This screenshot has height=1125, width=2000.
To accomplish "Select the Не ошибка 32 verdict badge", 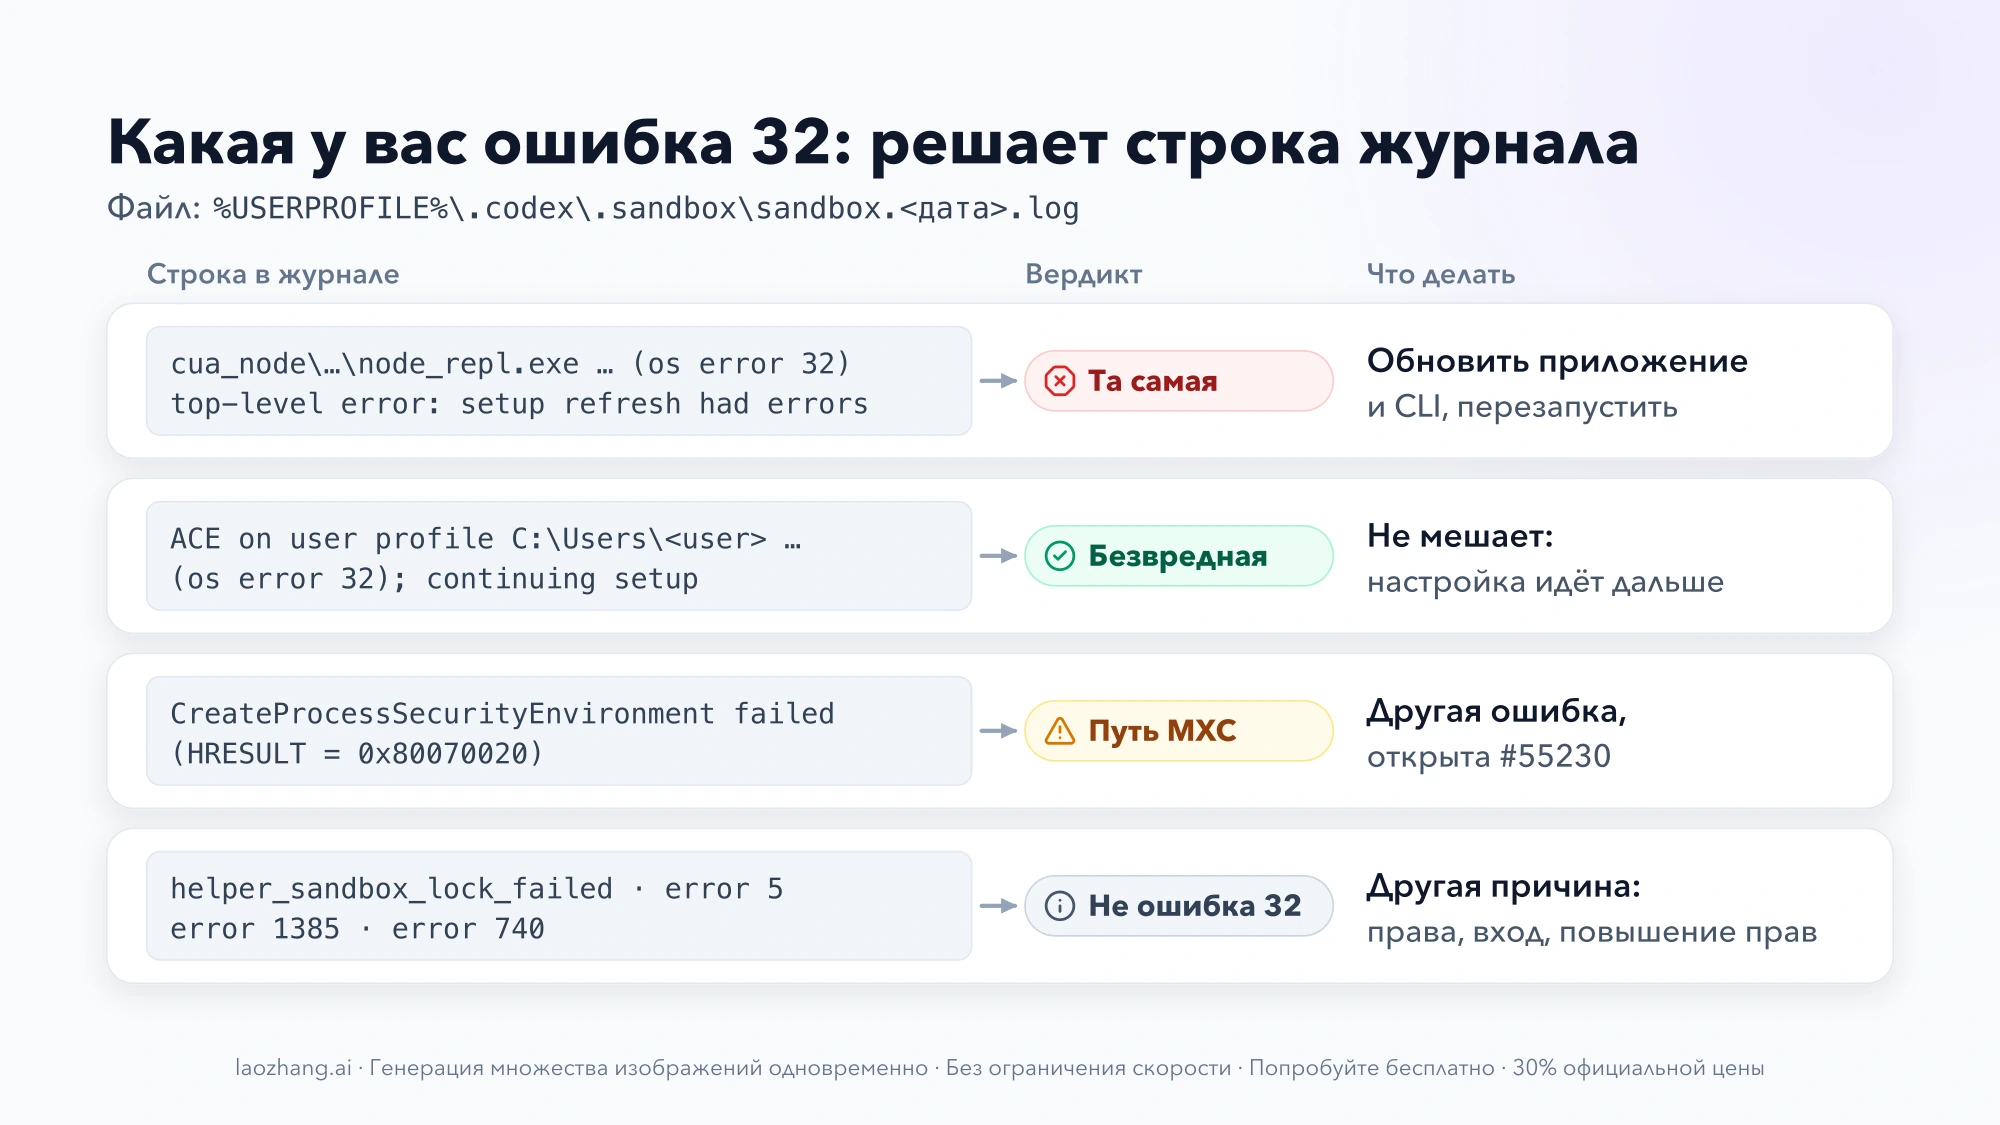I will [x=1179, y=906].
